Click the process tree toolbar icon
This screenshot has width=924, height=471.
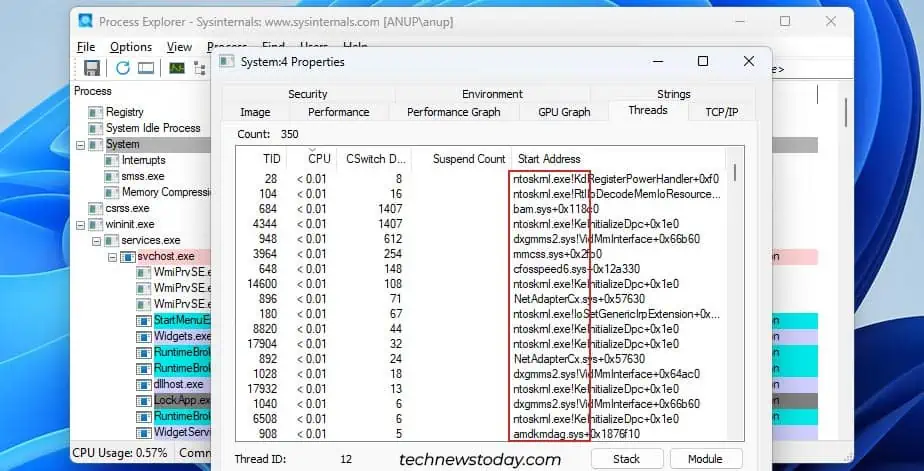(200, 68)
